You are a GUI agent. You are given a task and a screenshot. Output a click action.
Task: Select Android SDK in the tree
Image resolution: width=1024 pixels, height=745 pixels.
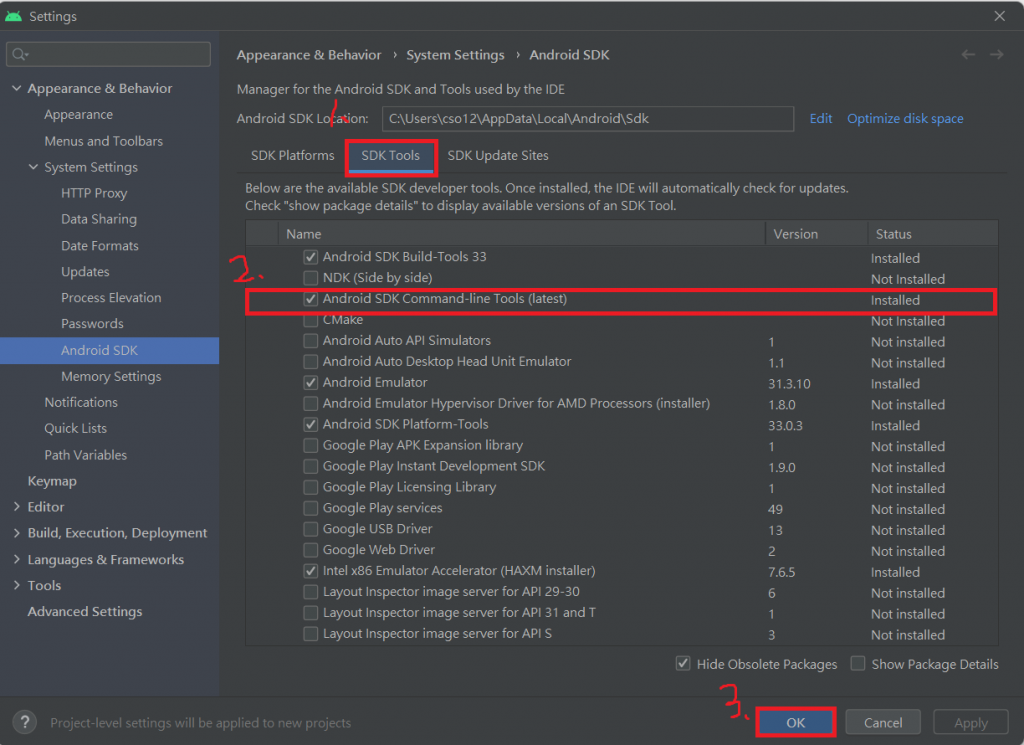[x=109, y=350]
